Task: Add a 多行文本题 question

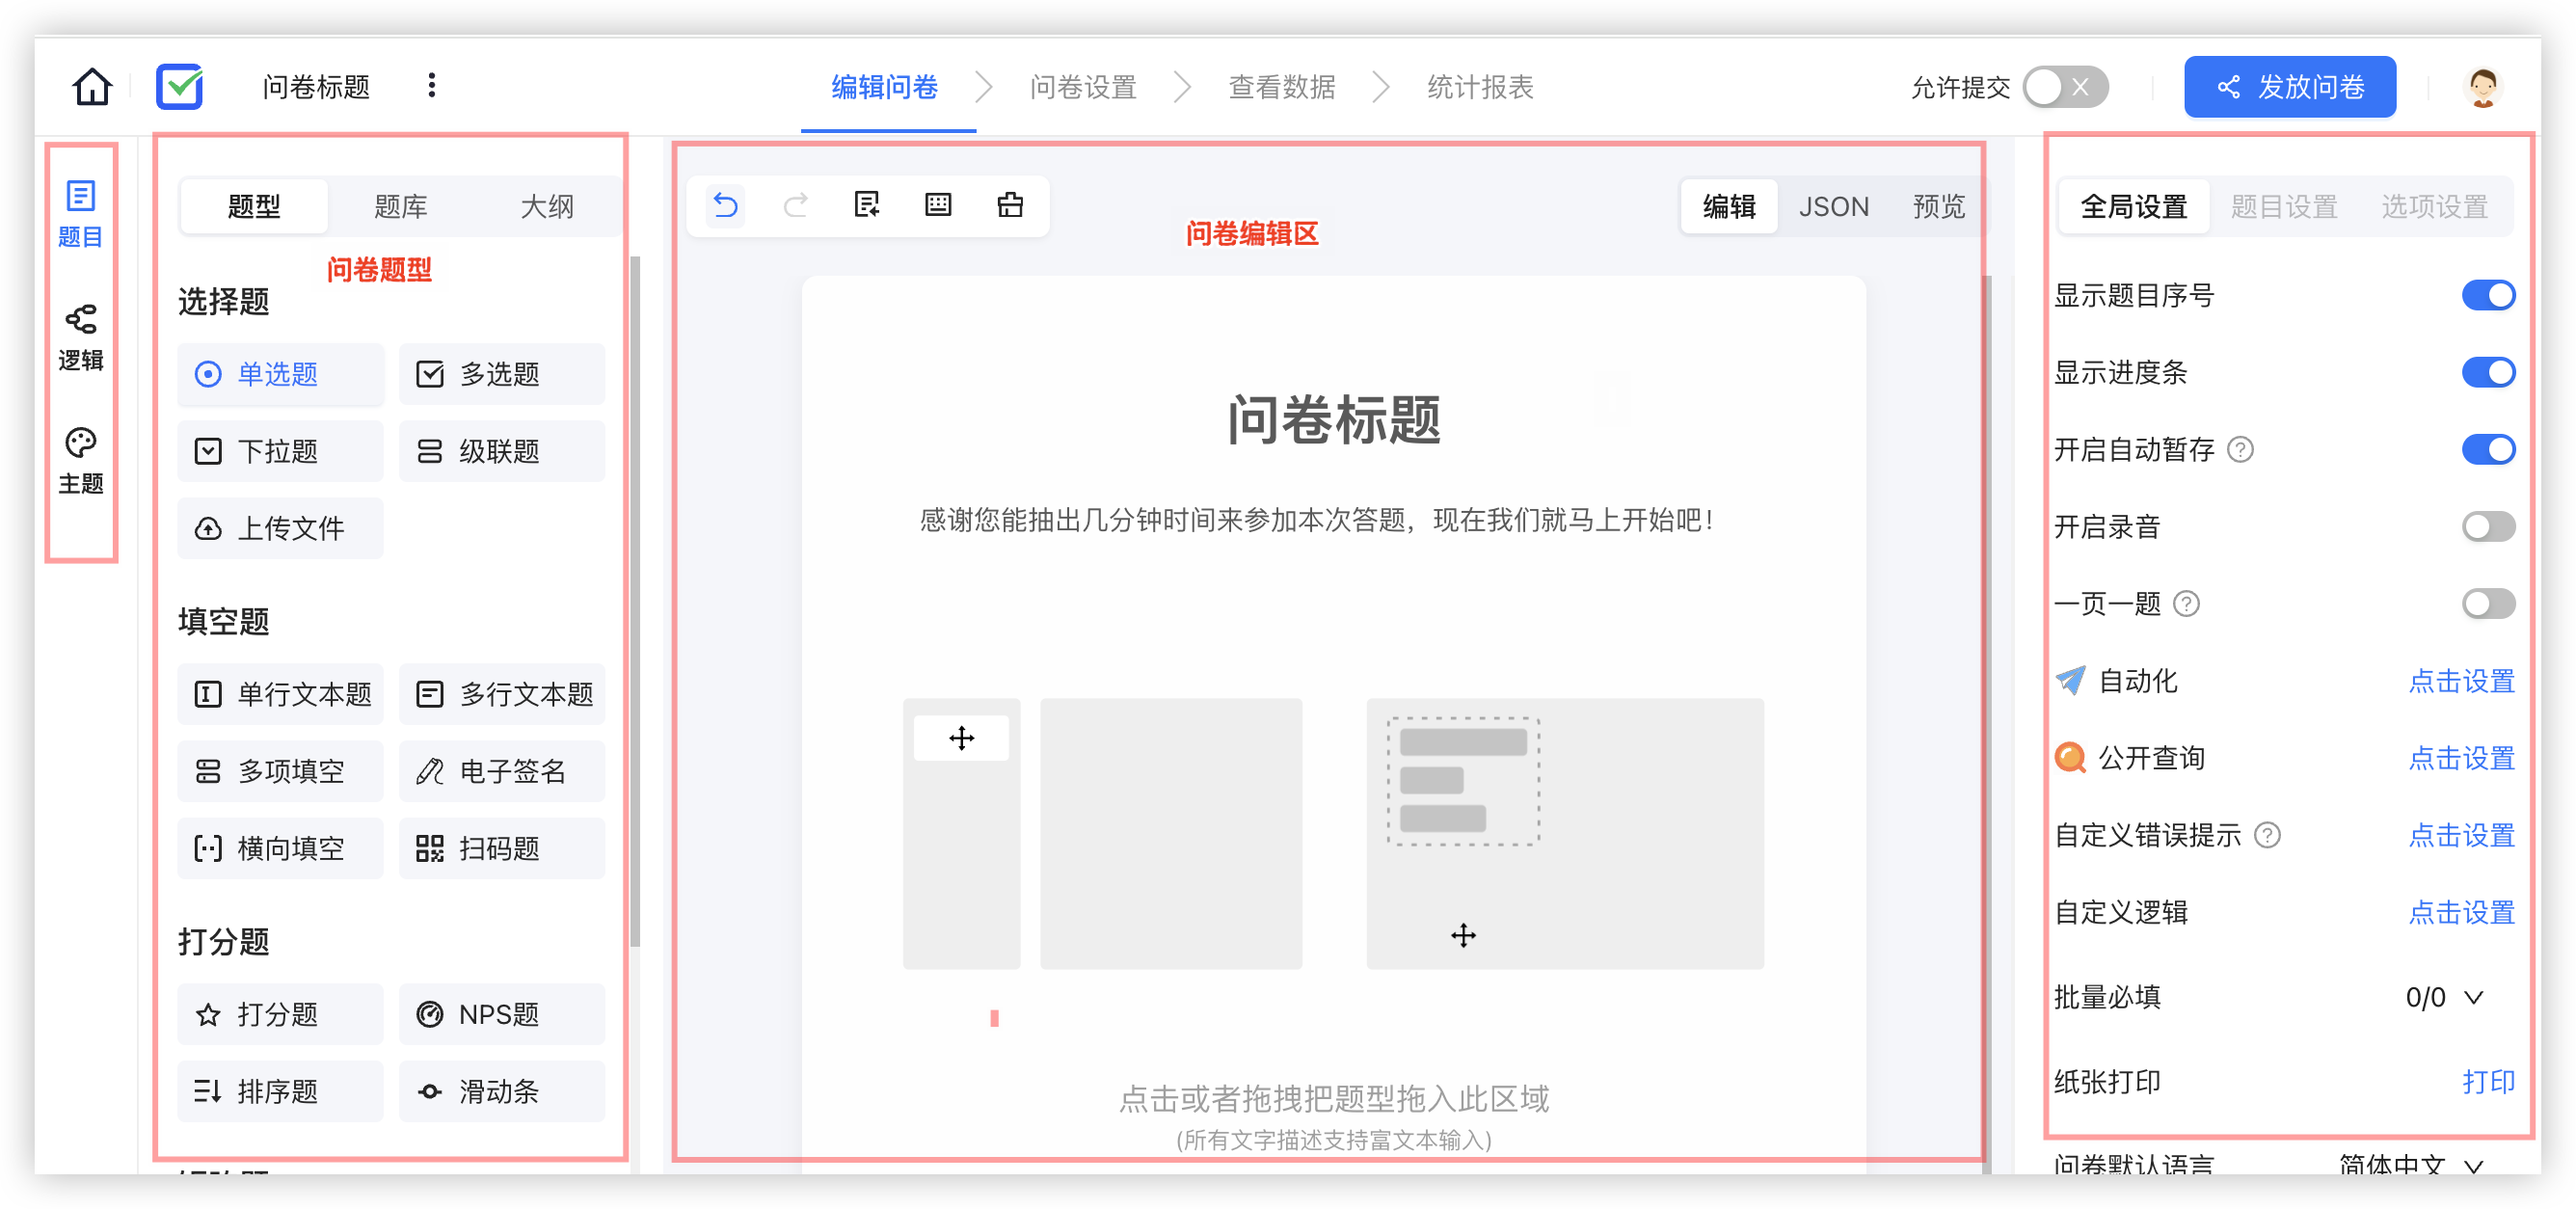Action: click(502, 694)
